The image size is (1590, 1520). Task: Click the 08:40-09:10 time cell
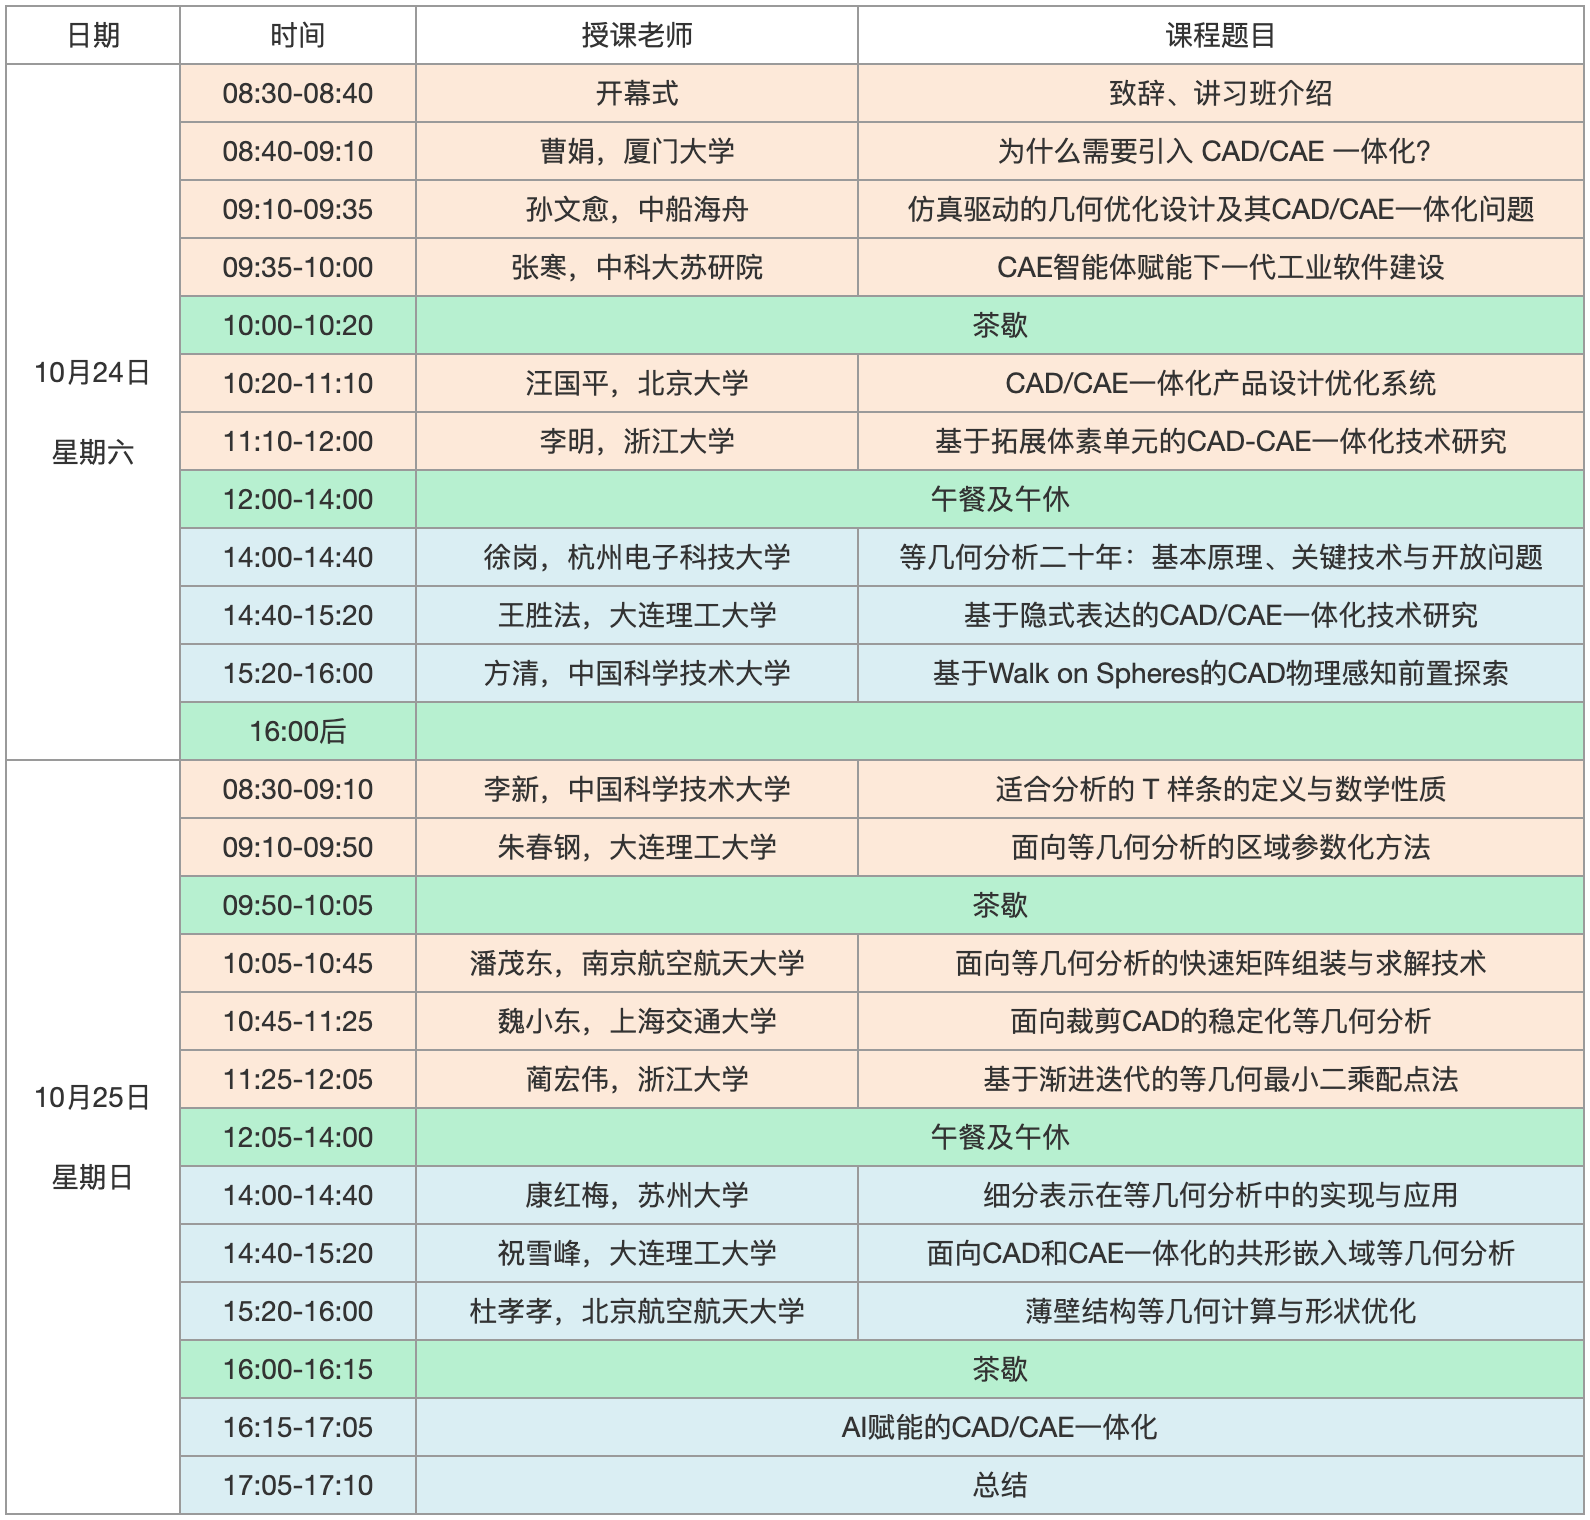298,151
